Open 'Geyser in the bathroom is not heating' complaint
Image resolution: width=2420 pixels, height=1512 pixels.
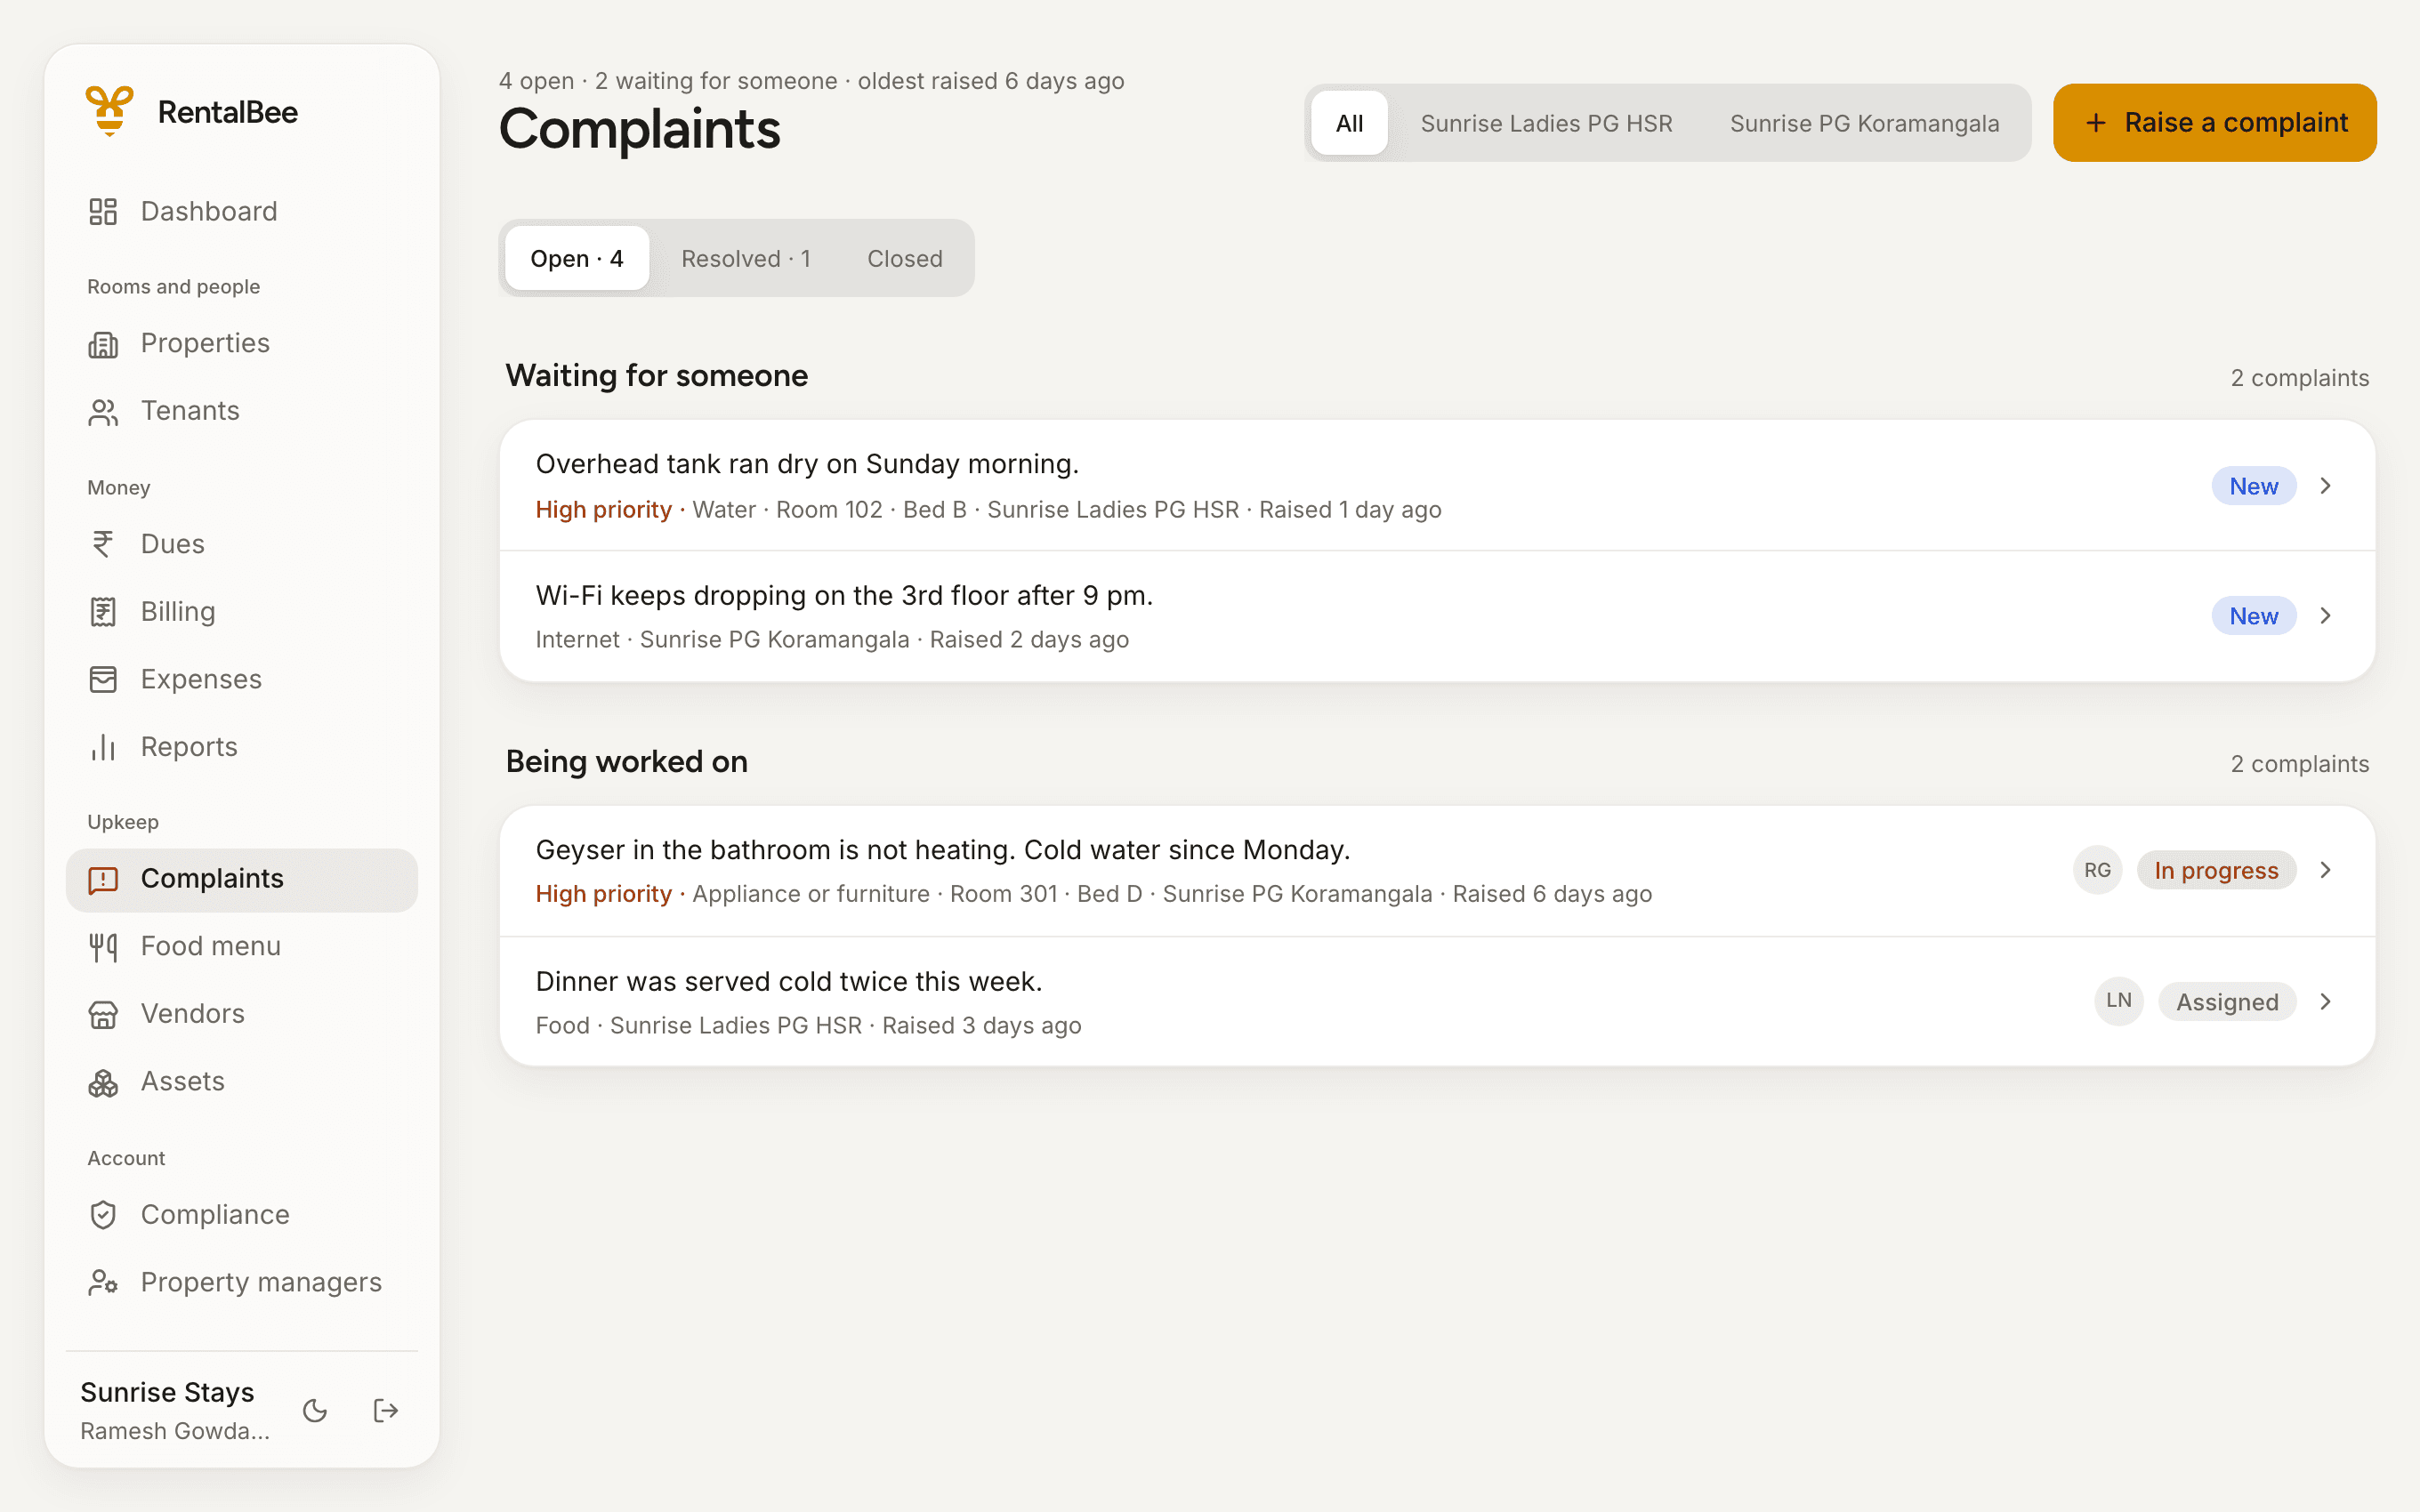click(x=1437, y=871)
